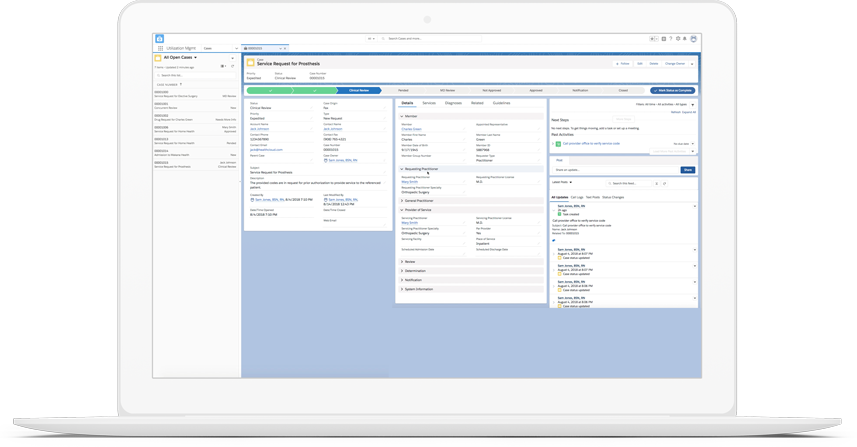The width and height of the screenshot is (857, 447).
Task: Click the feed refresh icon
Action: tap(664, 183)
